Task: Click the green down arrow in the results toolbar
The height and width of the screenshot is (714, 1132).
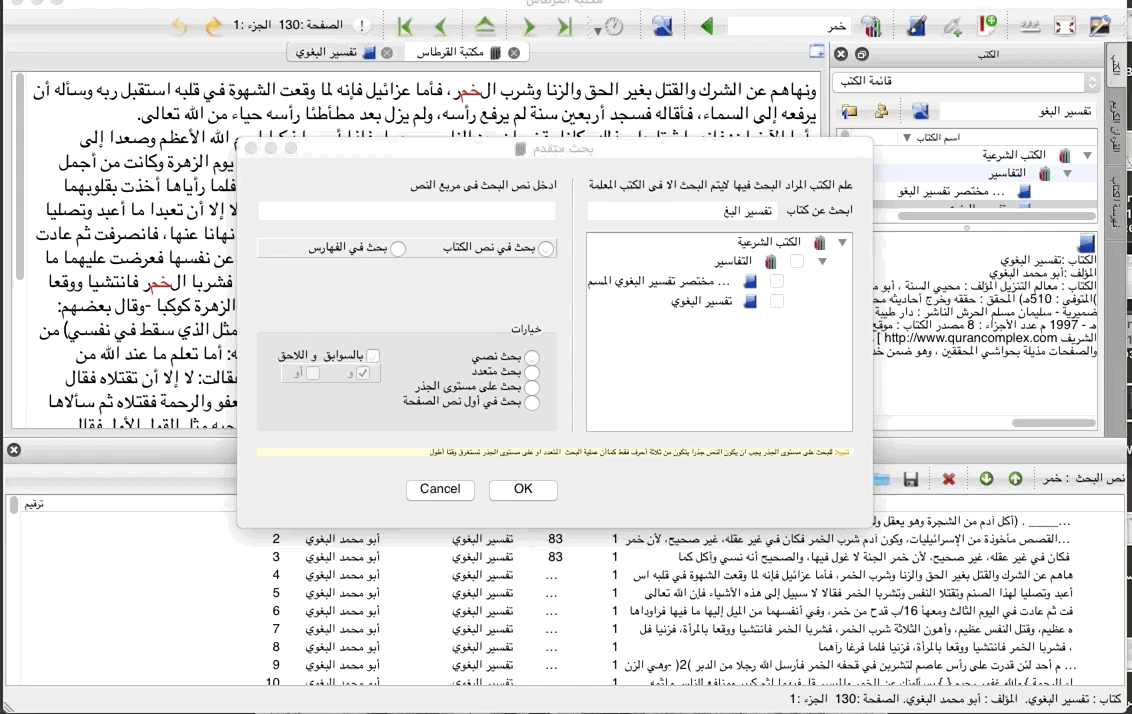Action: pos(986,479)
